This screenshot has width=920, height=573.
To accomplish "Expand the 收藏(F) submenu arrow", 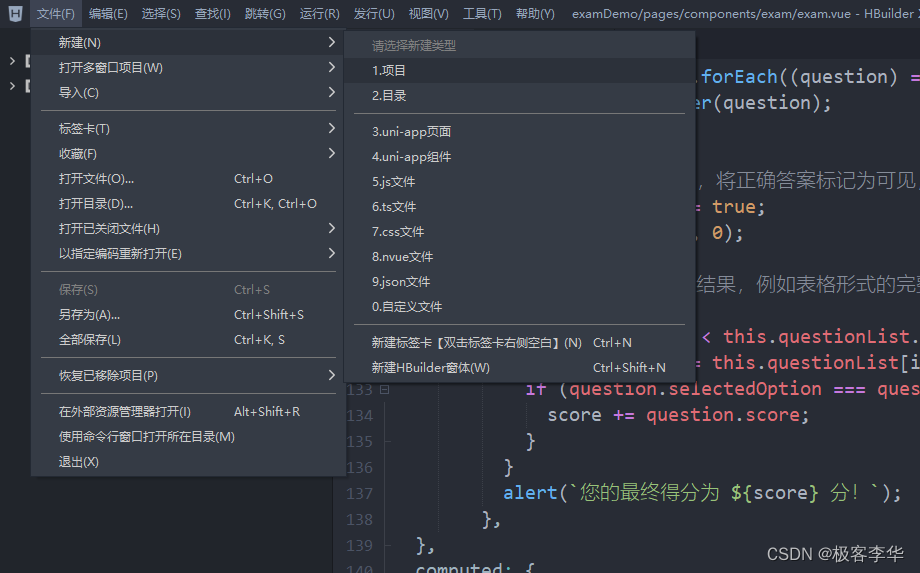I will (332, 154).
